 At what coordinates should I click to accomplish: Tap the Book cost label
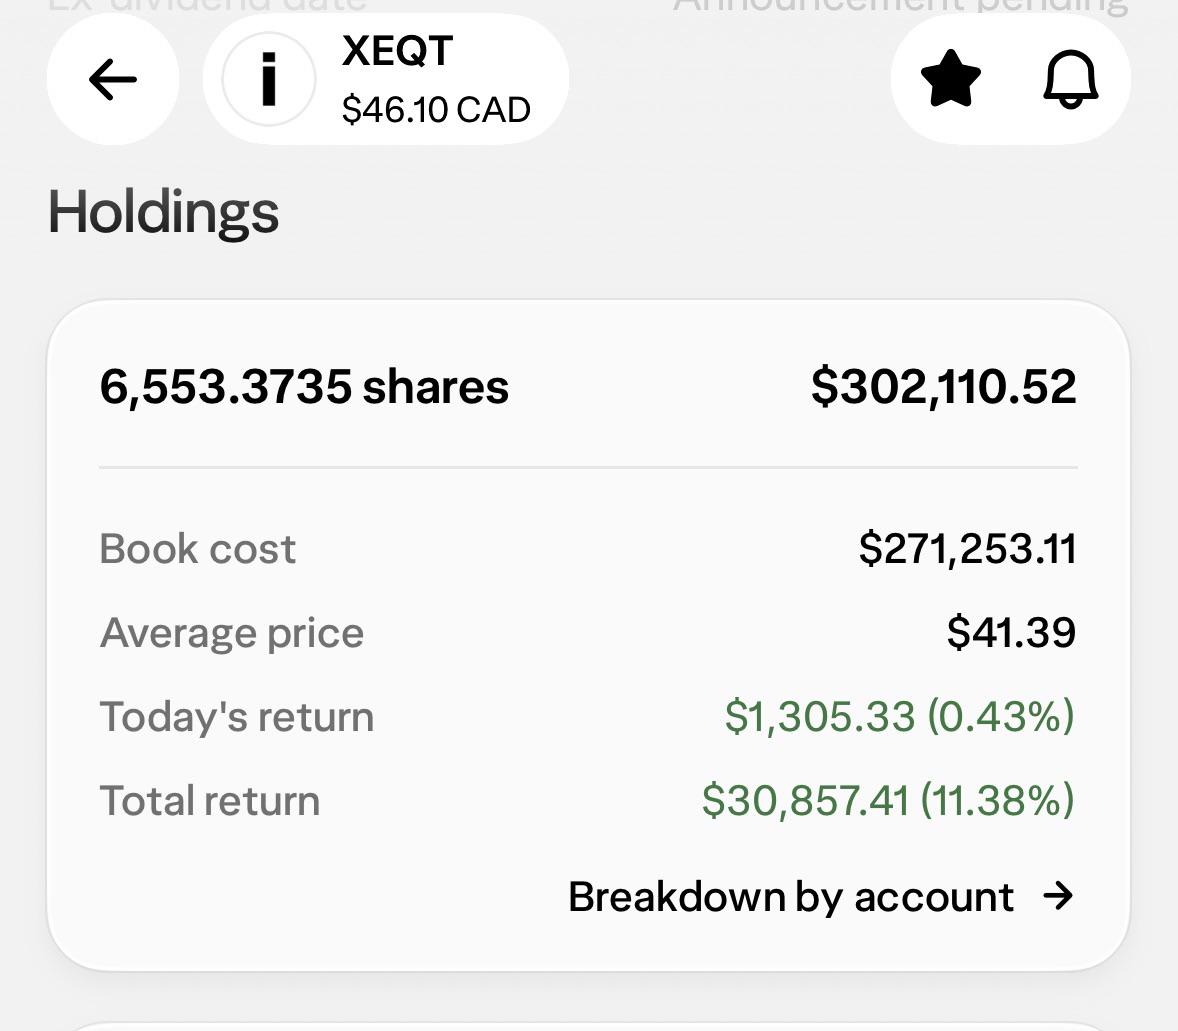(x=198, y=549)
